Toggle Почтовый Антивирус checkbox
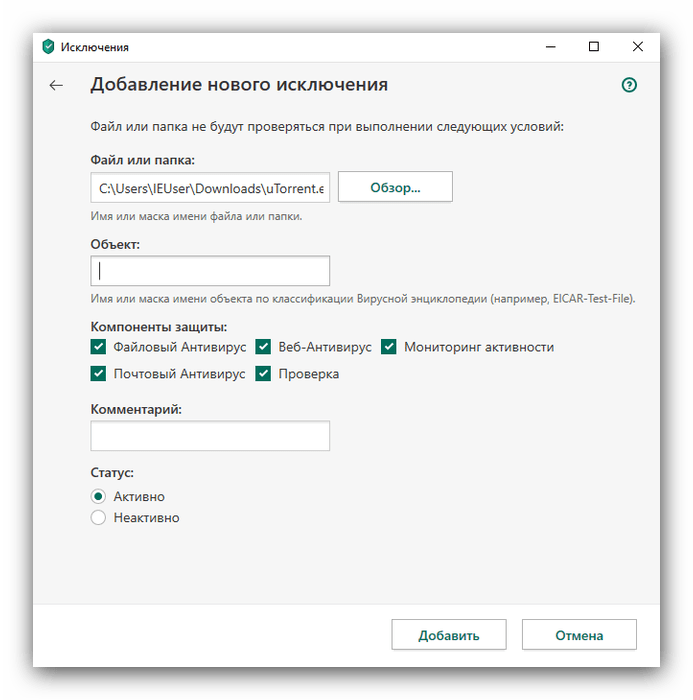 pos(98,374)
